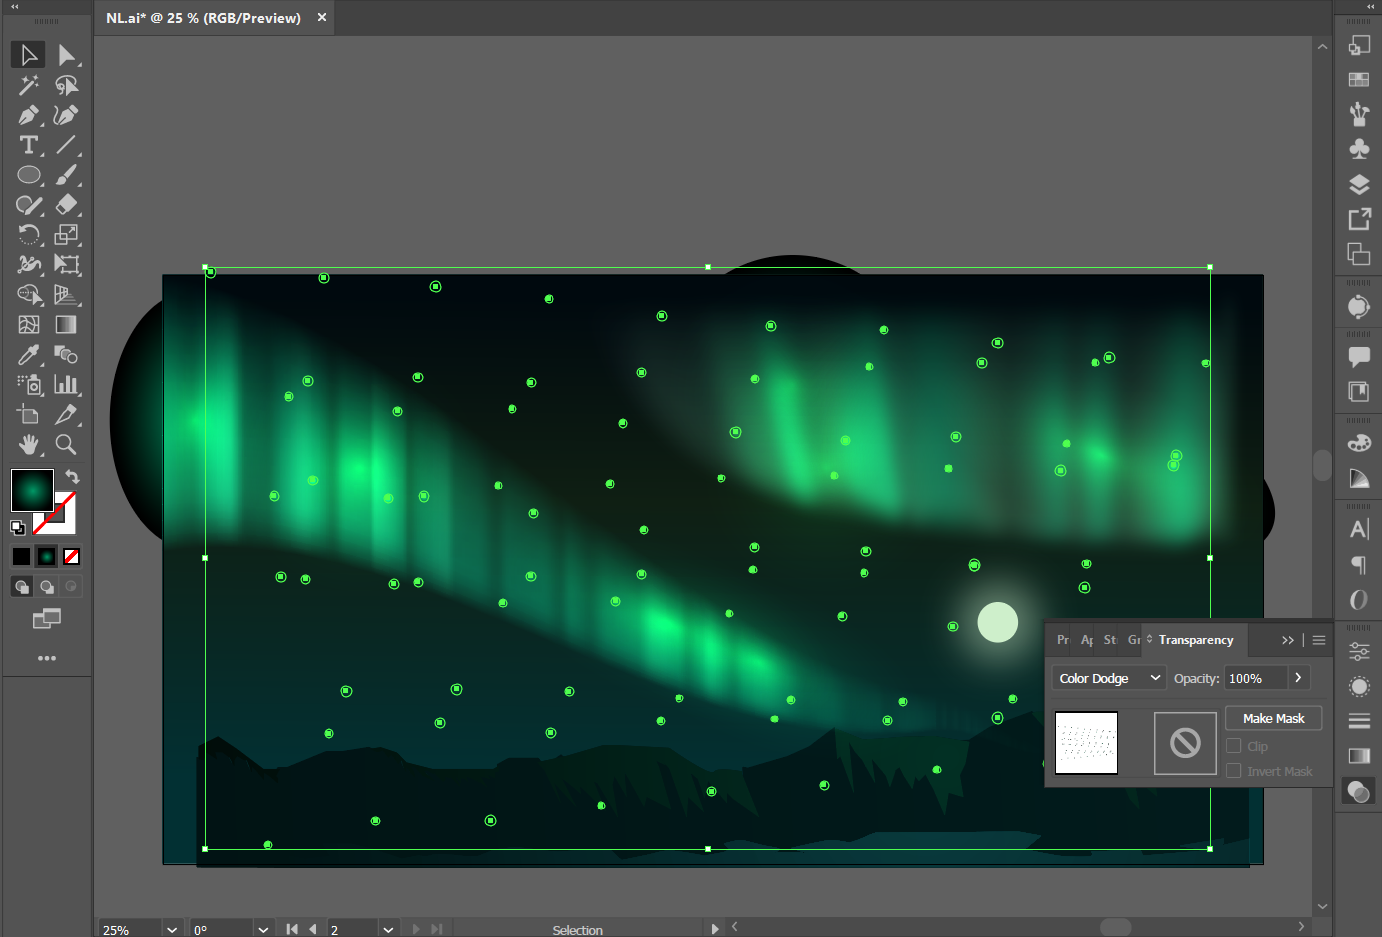Go to the first artboard

tap(292, 929)
